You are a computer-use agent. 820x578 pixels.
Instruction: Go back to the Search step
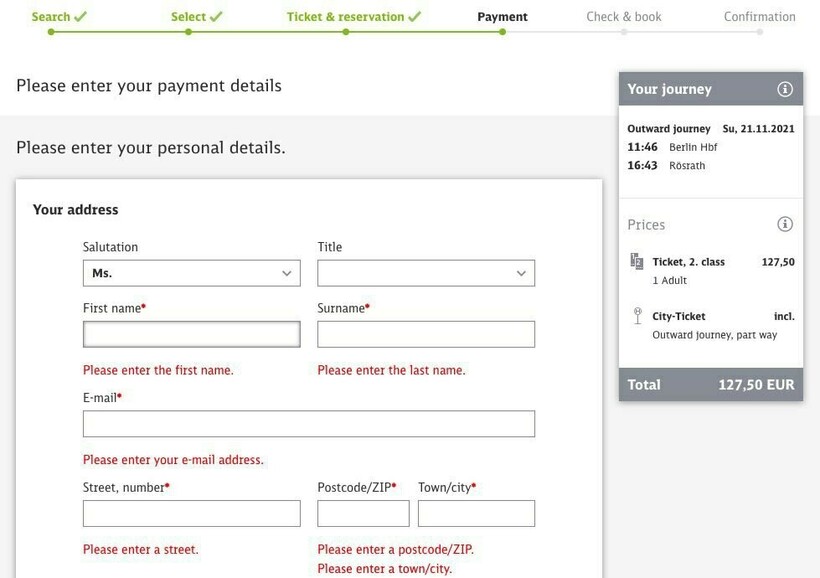51,17
